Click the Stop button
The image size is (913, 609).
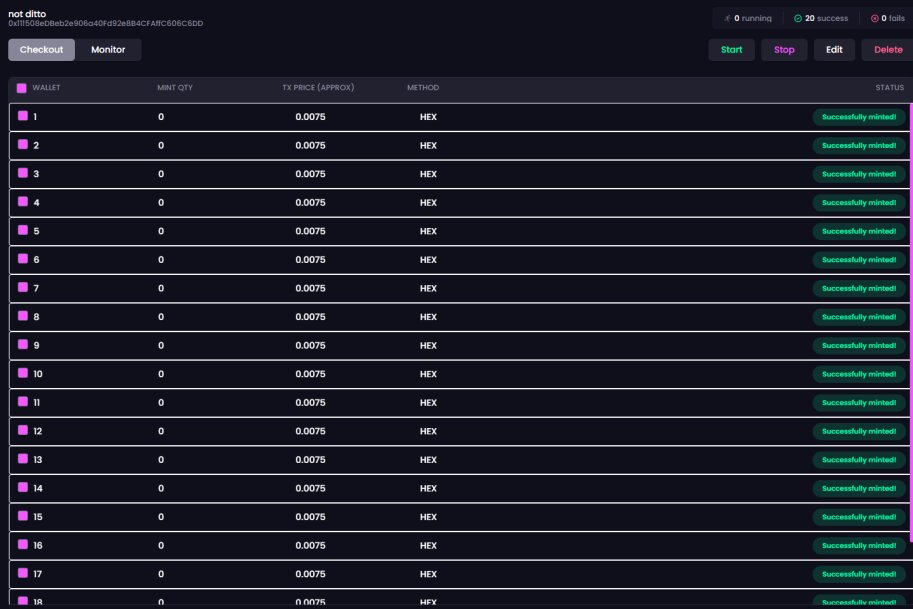pyautogui.click(x=784, y=49)
